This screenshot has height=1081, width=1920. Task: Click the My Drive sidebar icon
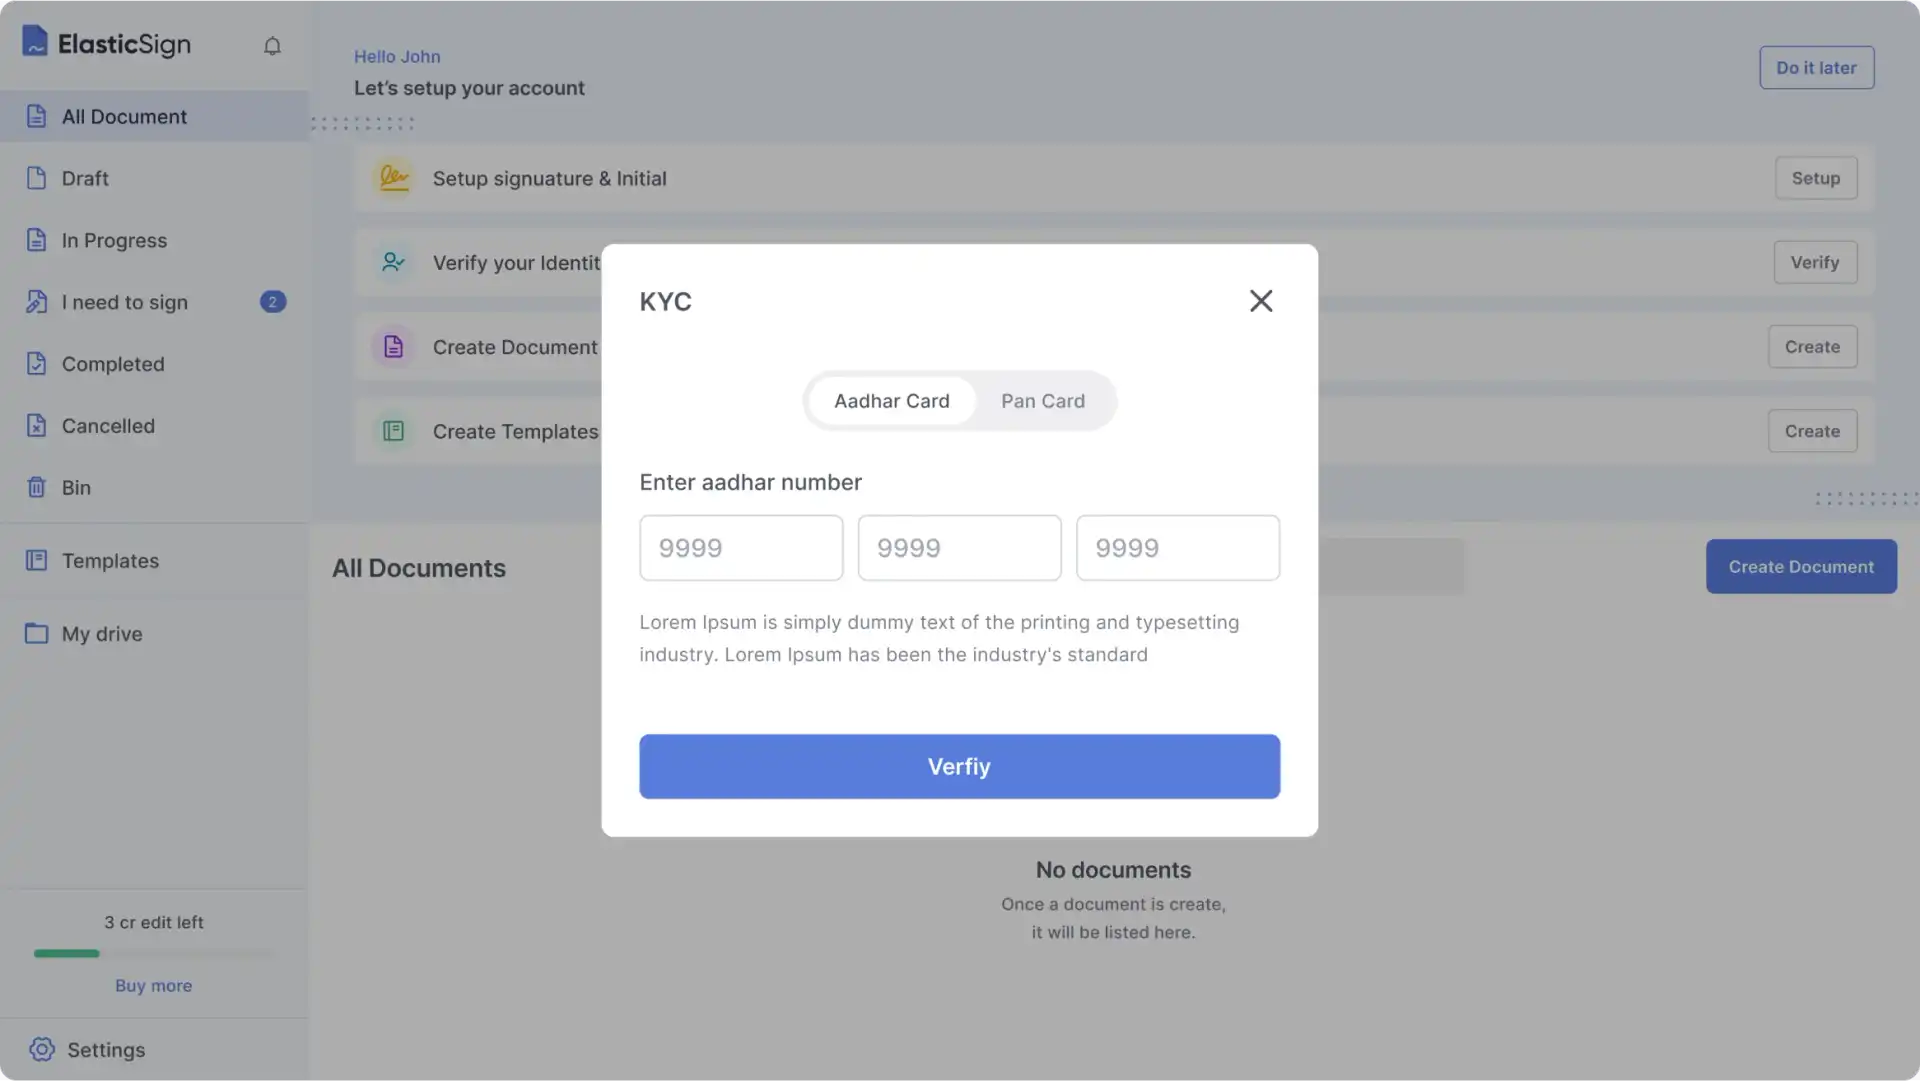36,633
